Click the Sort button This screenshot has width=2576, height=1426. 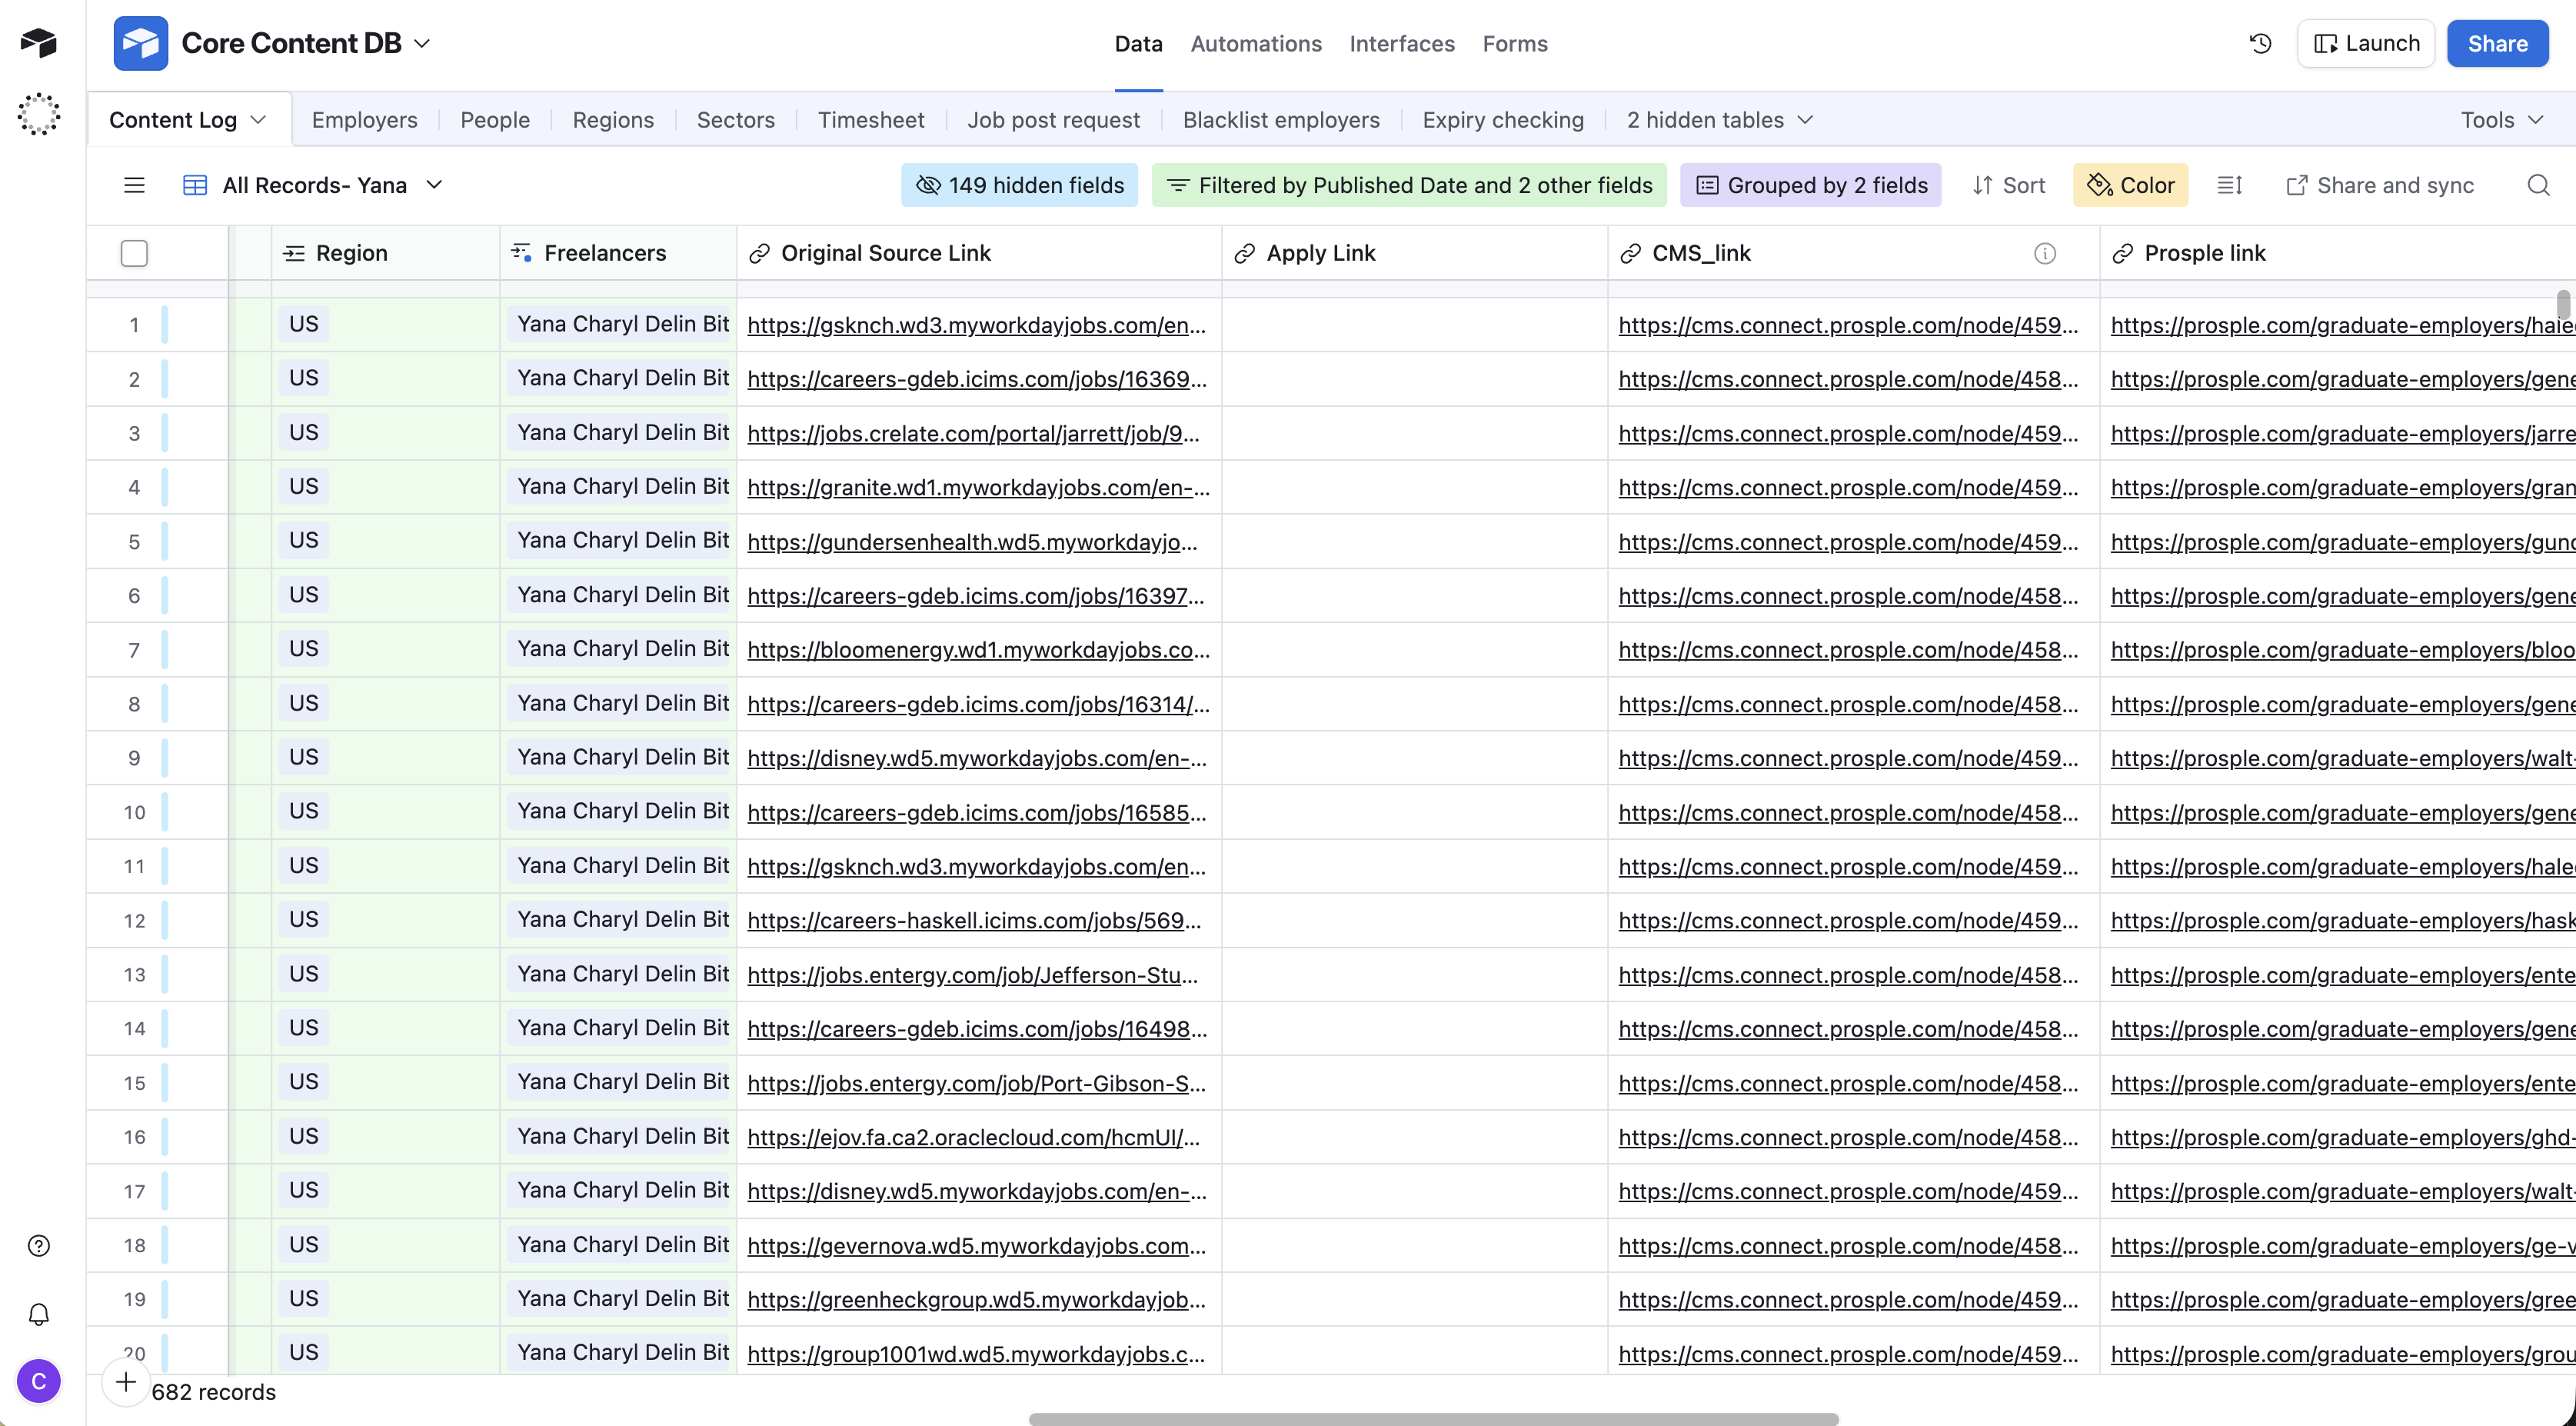point(2008,185)
